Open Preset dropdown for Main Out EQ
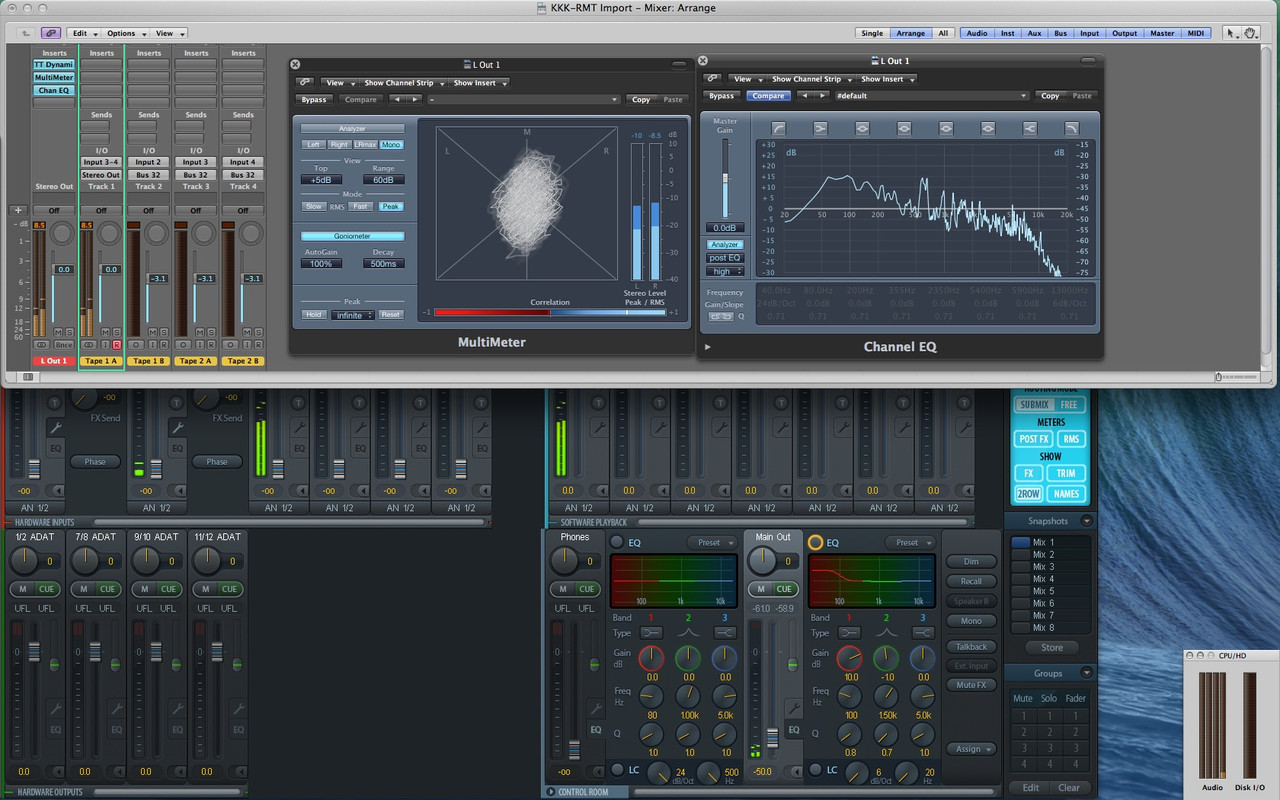The width and height of the screenshot is (1280, 800). coord(910,542)
